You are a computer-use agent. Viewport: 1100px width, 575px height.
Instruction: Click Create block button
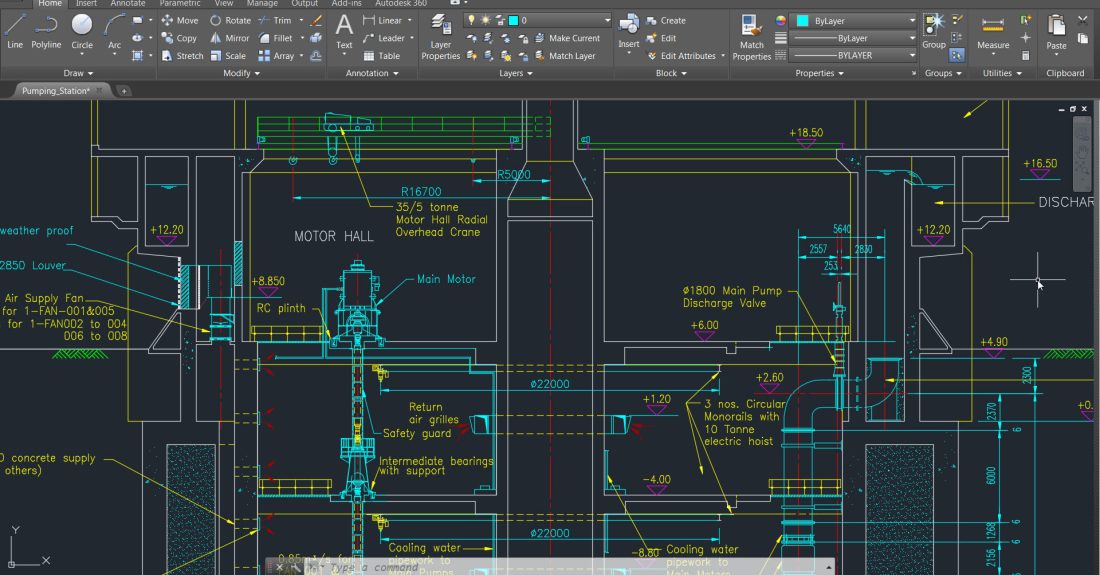tap(666, 20)
